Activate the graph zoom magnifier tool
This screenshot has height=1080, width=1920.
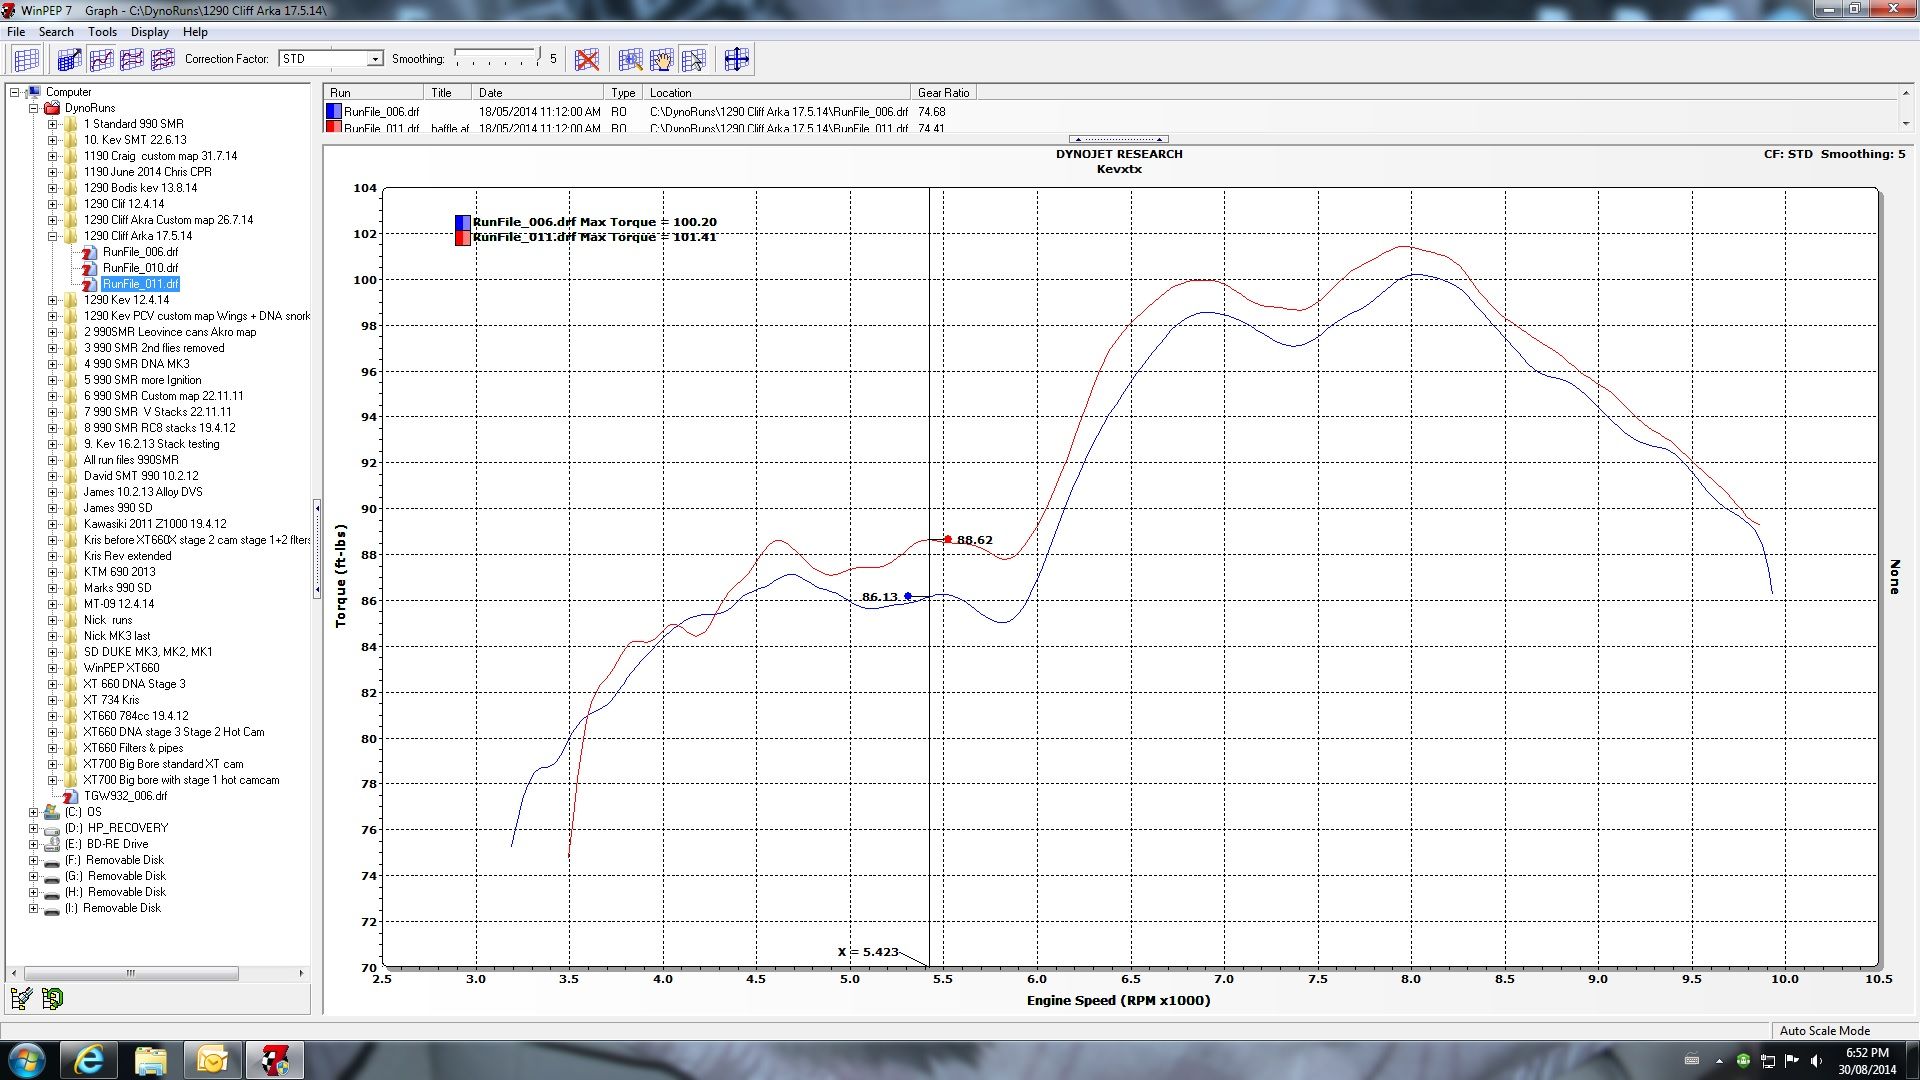coord(630,60)
